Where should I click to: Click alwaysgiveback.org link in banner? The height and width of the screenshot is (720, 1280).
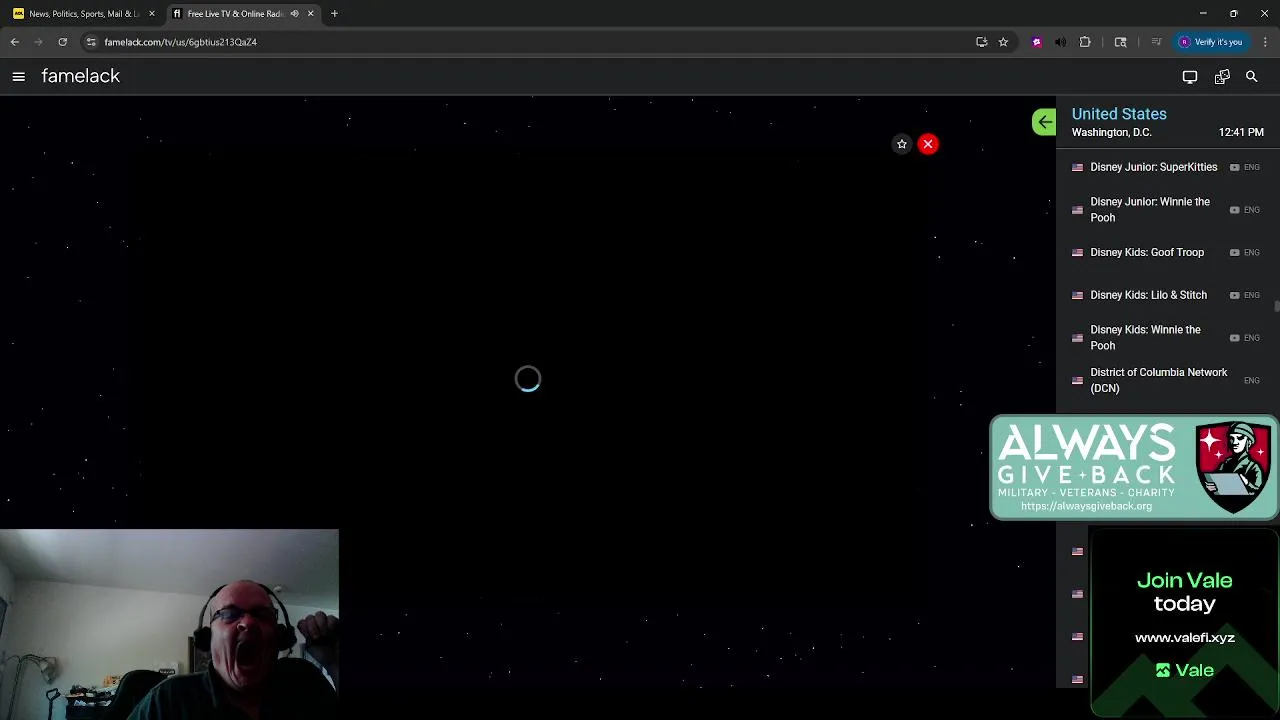[x=1086, y=506]
